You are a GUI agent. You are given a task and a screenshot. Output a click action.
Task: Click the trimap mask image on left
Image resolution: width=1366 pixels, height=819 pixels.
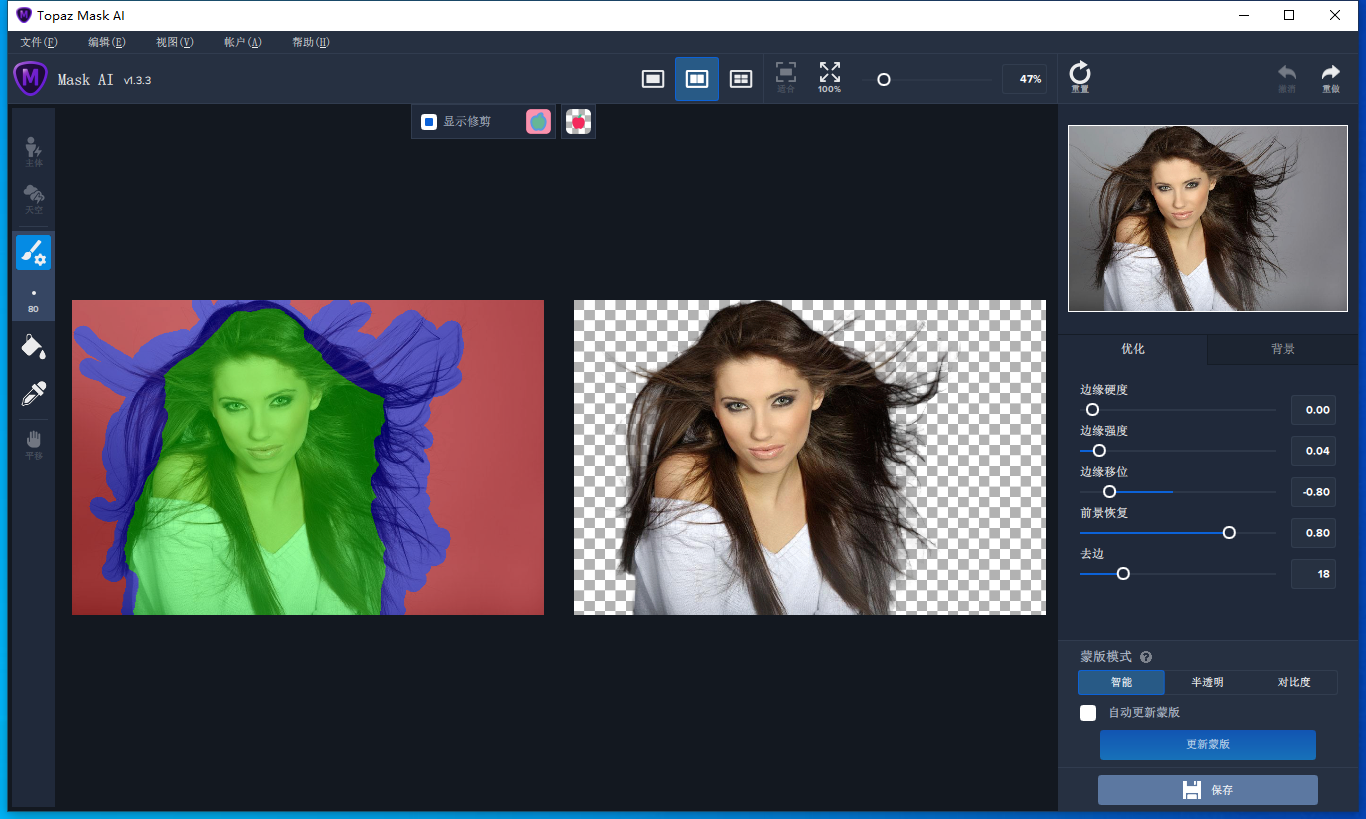click(308, 457)
